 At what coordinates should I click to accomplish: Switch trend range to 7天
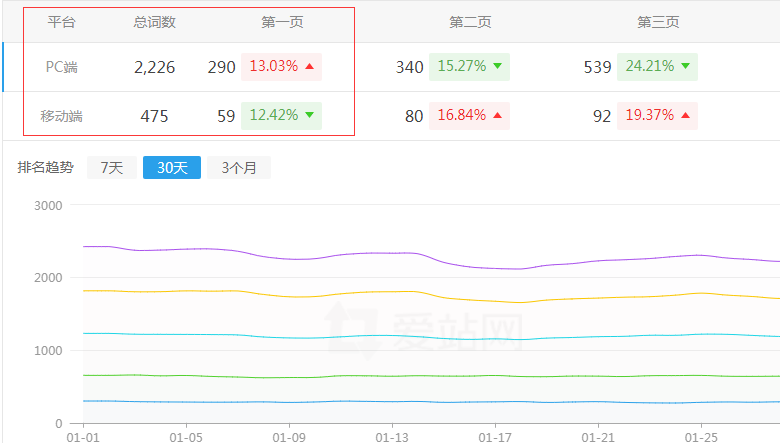(111, 168)
